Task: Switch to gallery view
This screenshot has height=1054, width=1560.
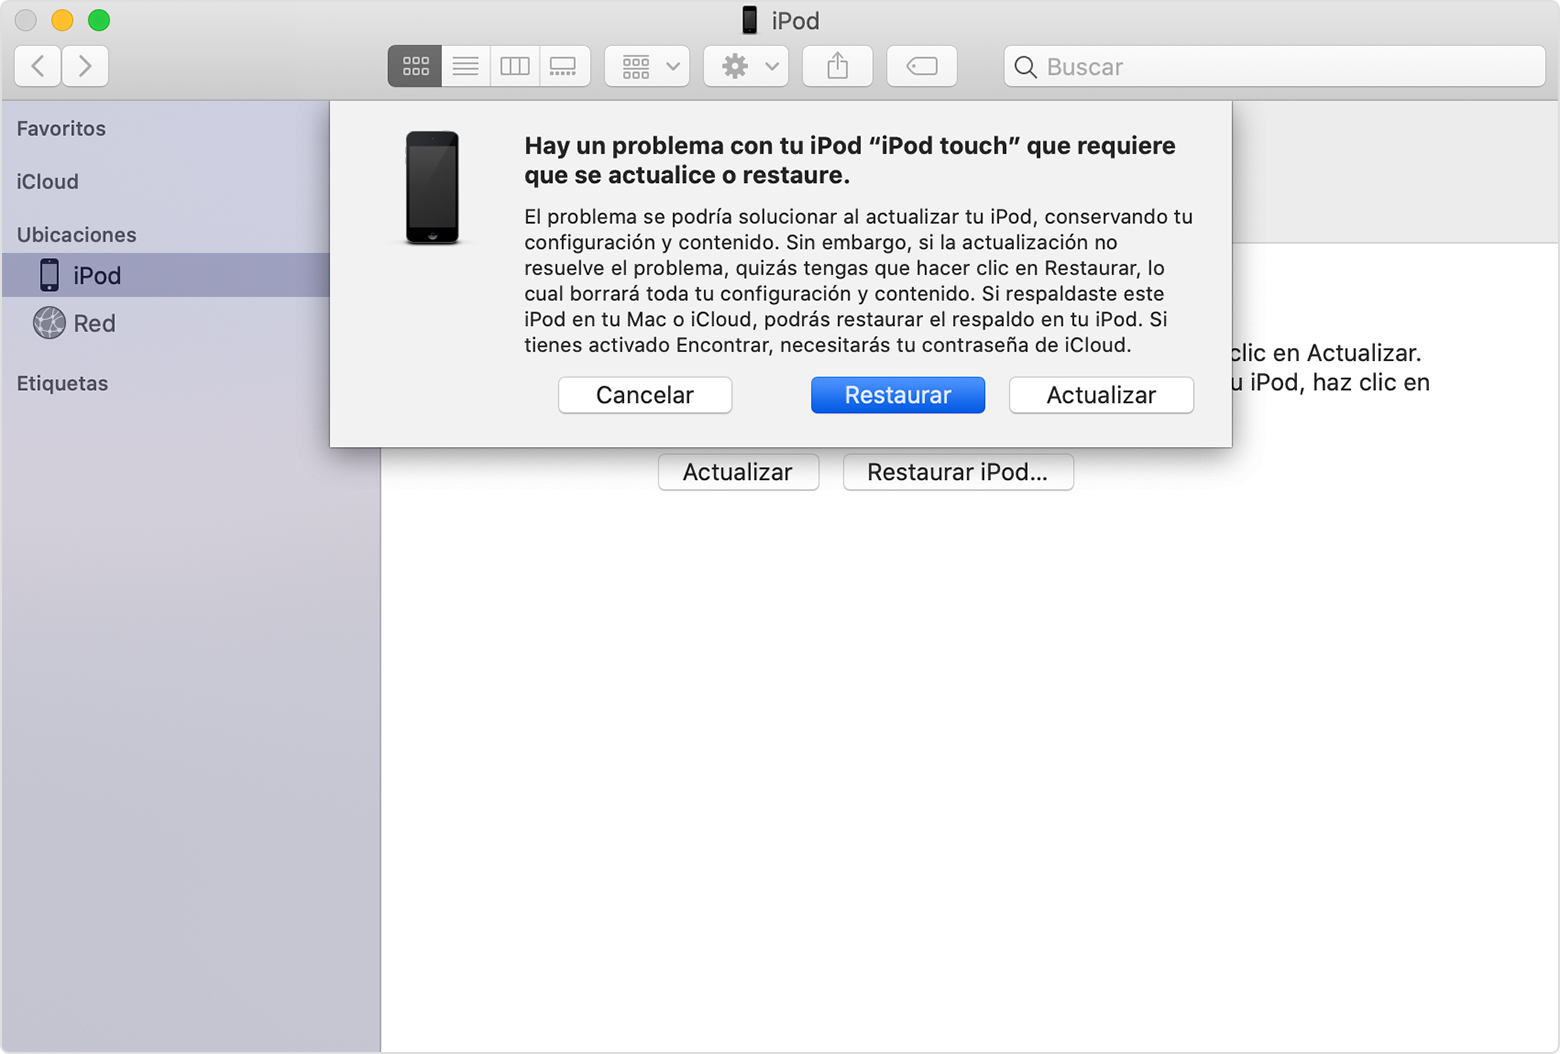Action: tap(564, 67)
